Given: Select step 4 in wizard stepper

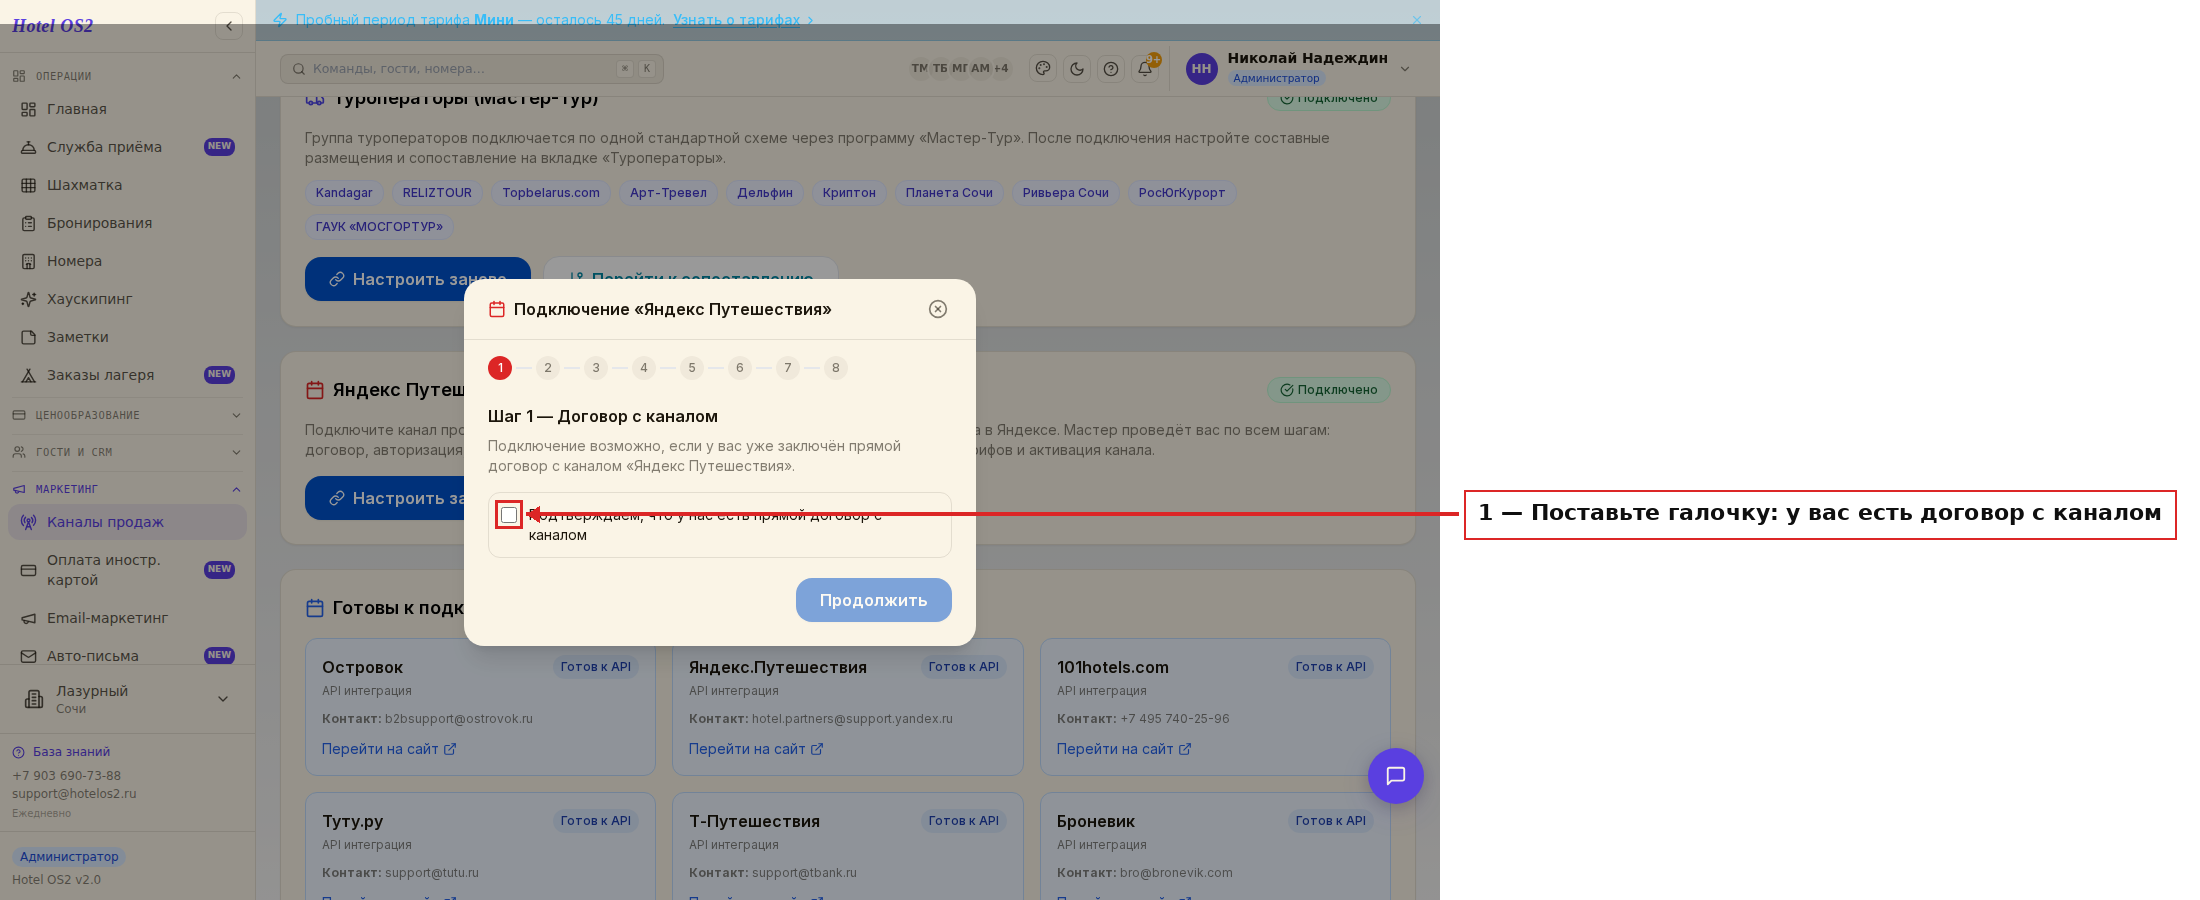Looking at the screenshot, I should coord(643,368).
